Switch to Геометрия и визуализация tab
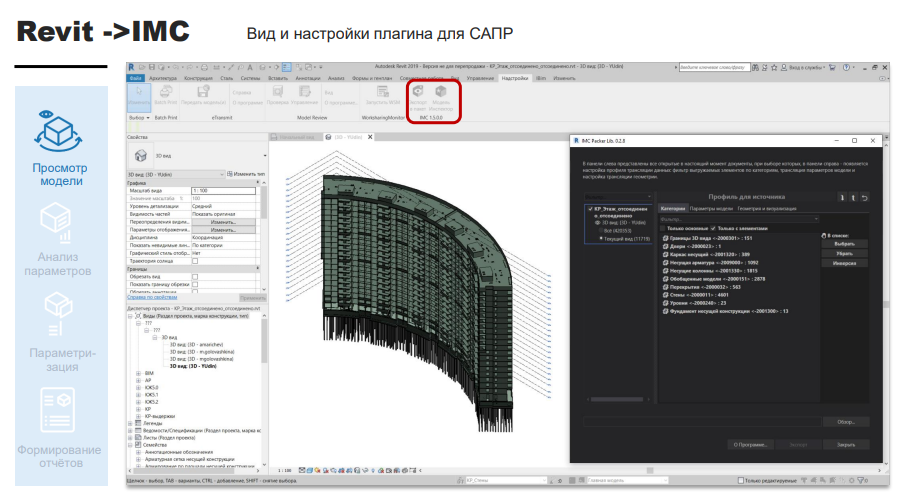The image size is (901, 498). [767, 209]
